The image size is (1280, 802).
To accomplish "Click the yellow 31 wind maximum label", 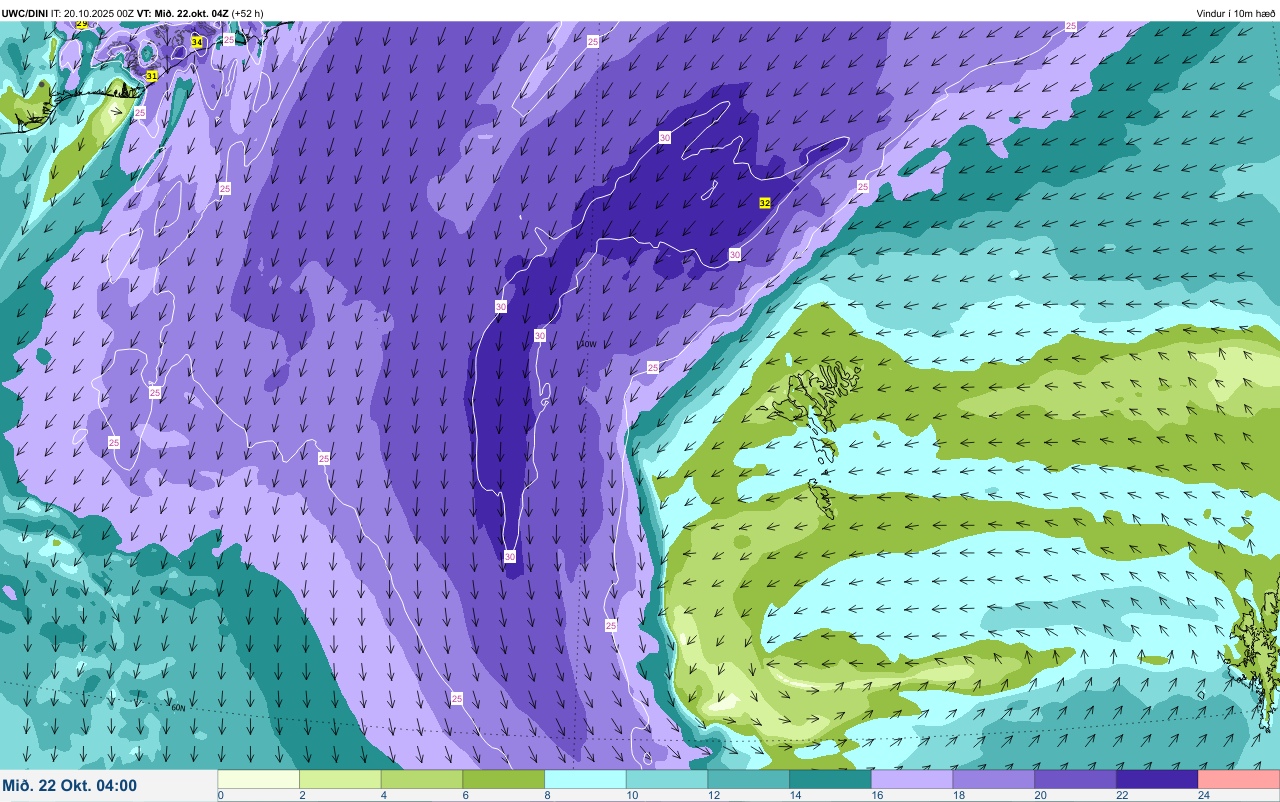I will tap(152, 76).
